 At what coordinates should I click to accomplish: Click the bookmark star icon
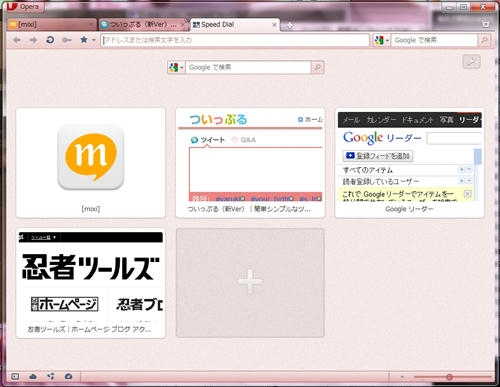point(84,40)
